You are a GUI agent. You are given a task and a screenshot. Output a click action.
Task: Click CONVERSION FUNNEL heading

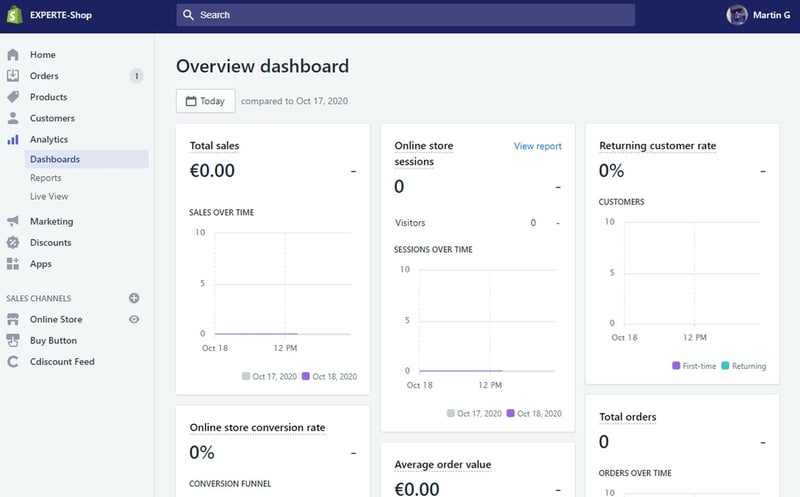point(230,484)
